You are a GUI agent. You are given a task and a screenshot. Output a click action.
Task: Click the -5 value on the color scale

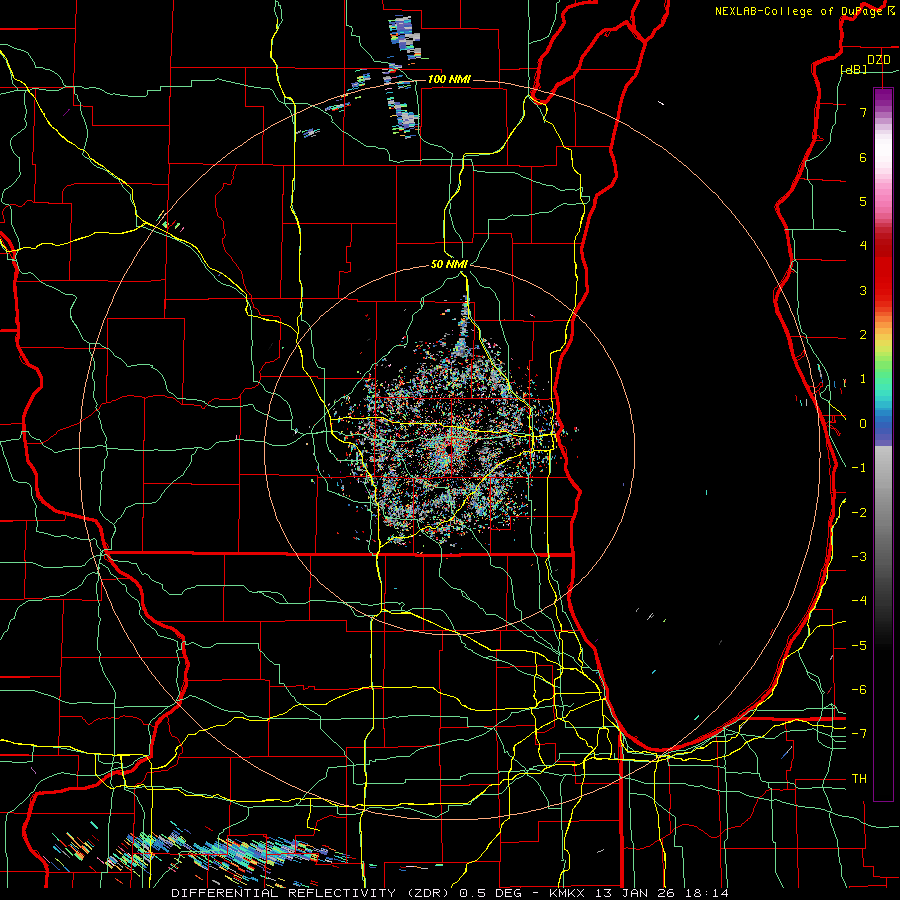pyautogui.click(x=859, y=646)
